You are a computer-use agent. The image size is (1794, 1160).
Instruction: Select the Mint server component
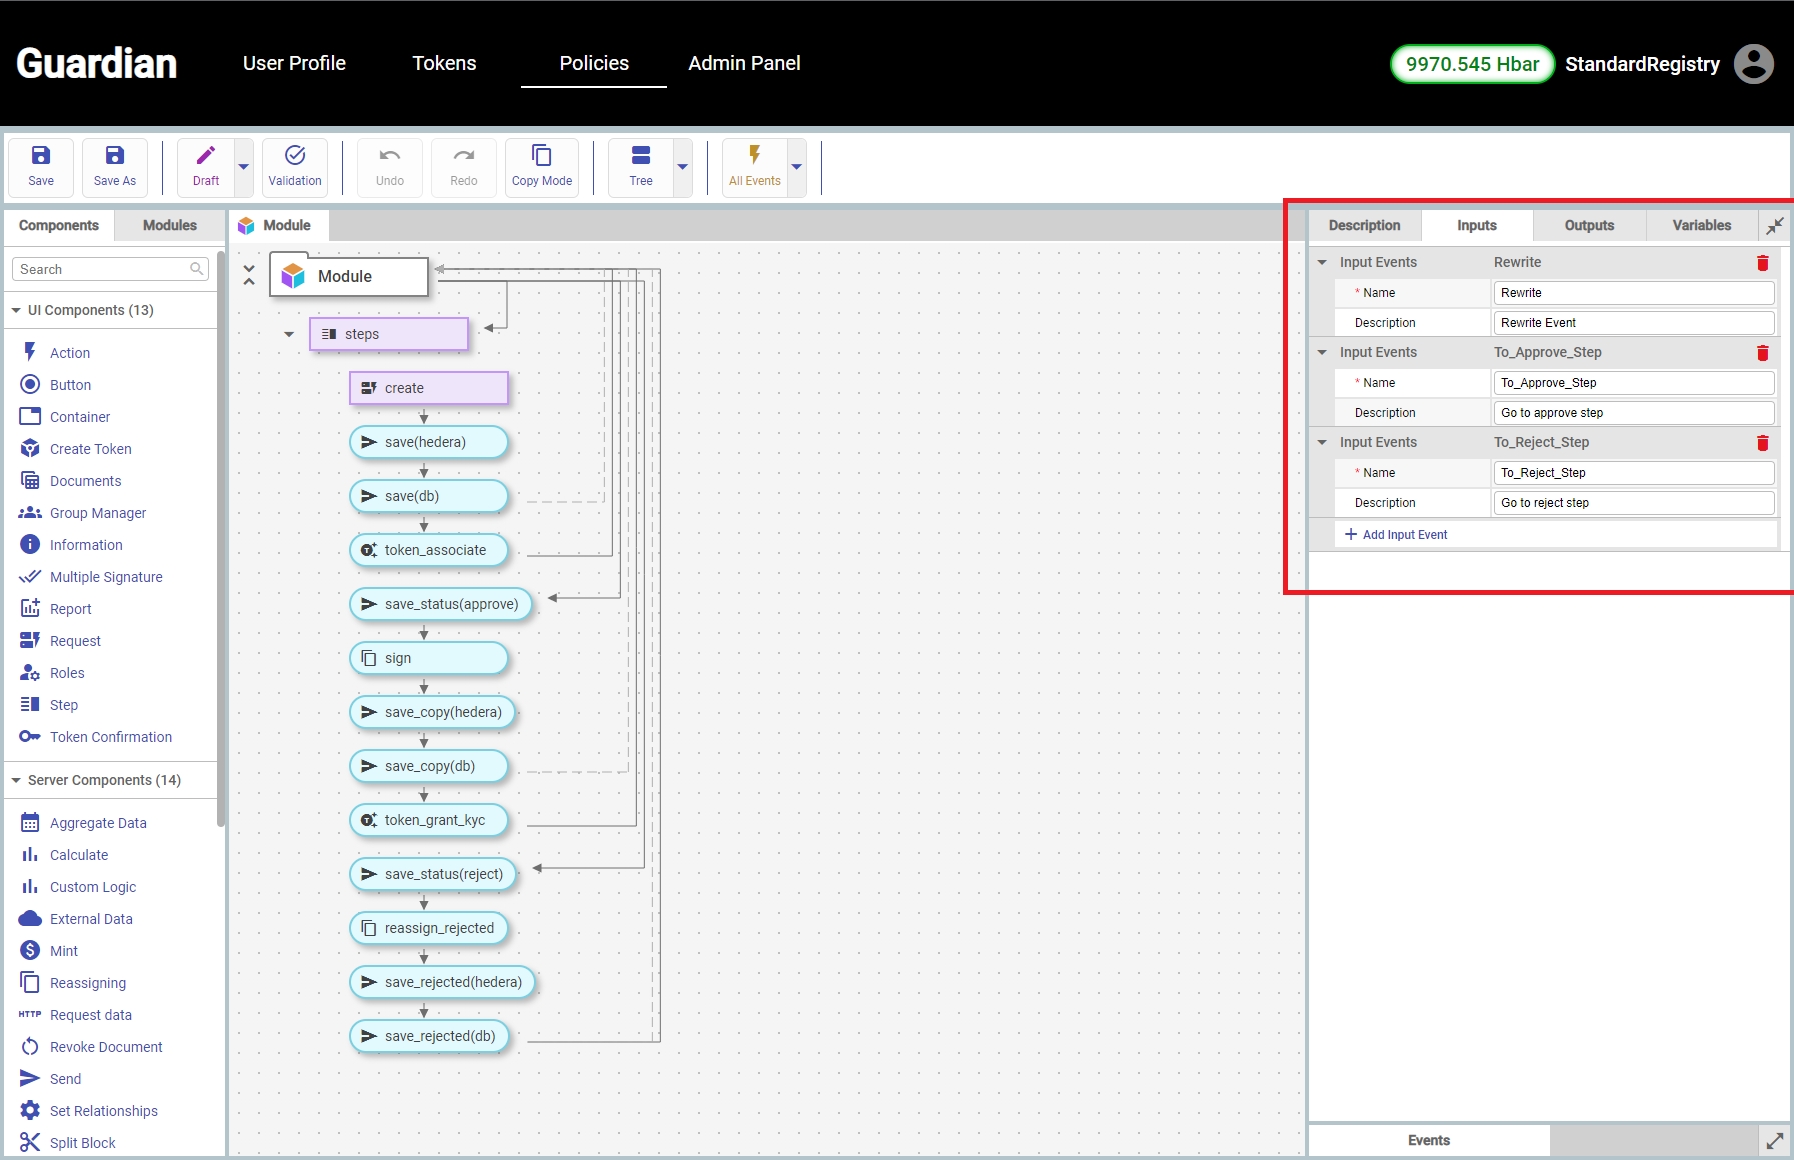coord(64,951)
